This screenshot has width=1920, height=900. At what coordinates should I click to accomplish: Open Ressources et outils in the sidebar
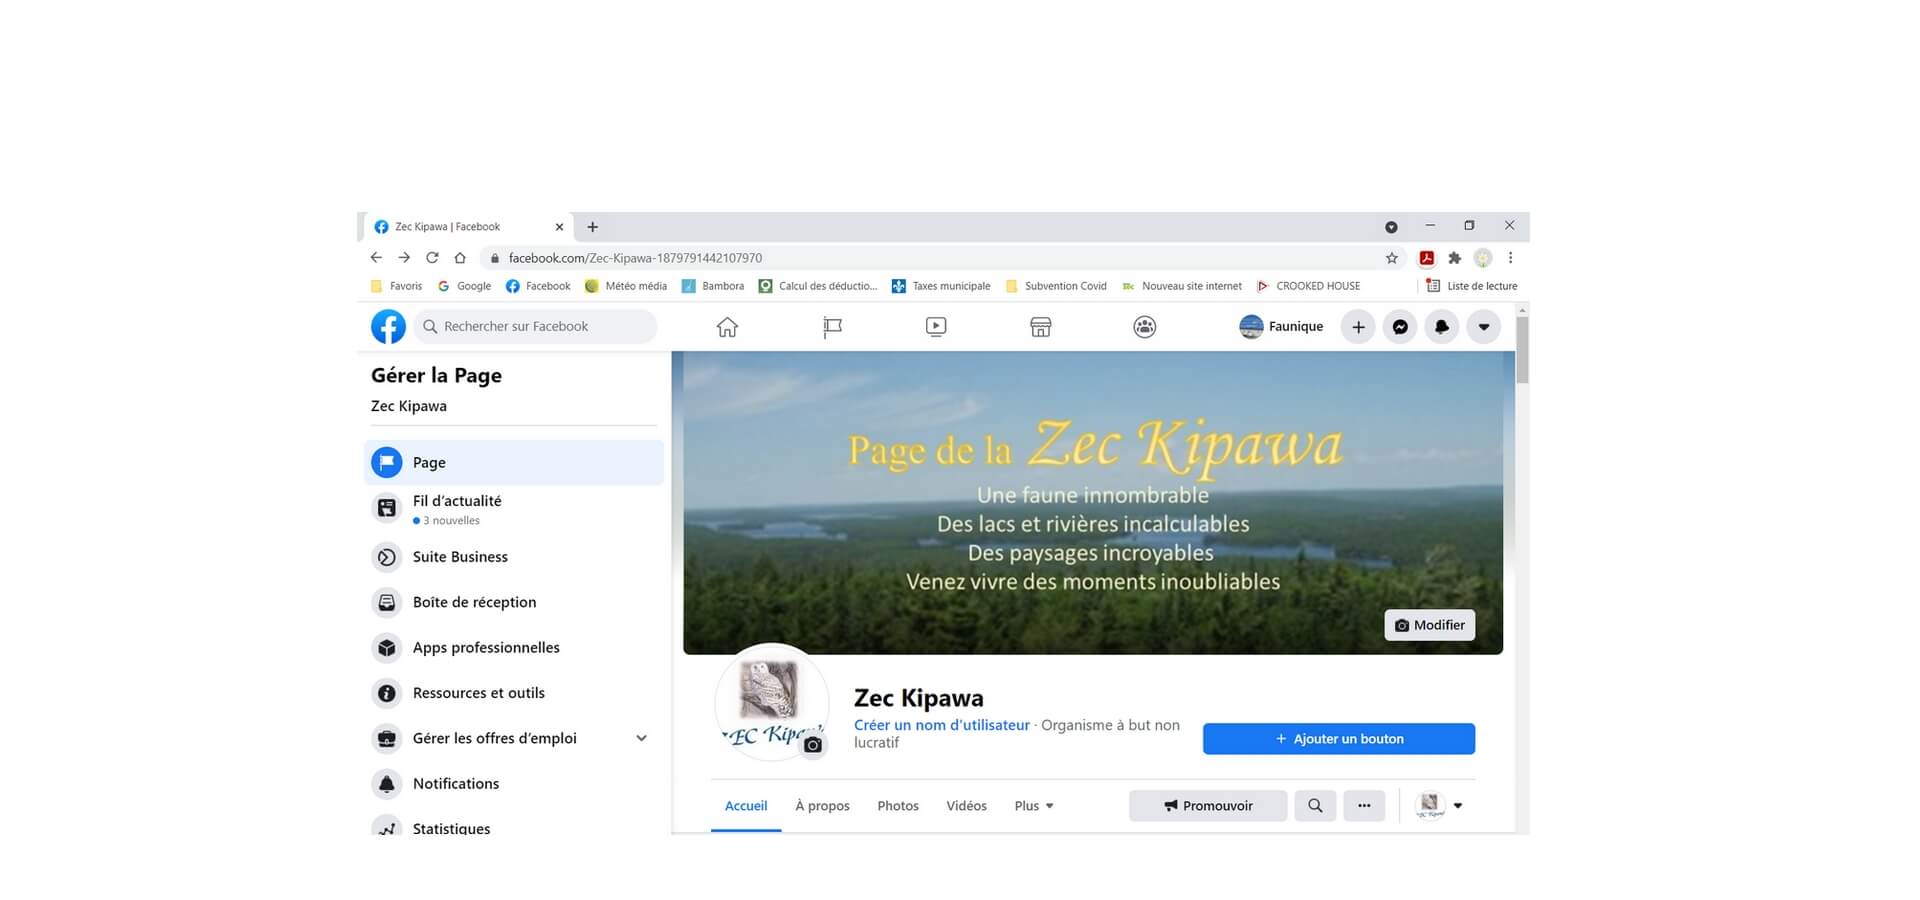tap(514, 693)
